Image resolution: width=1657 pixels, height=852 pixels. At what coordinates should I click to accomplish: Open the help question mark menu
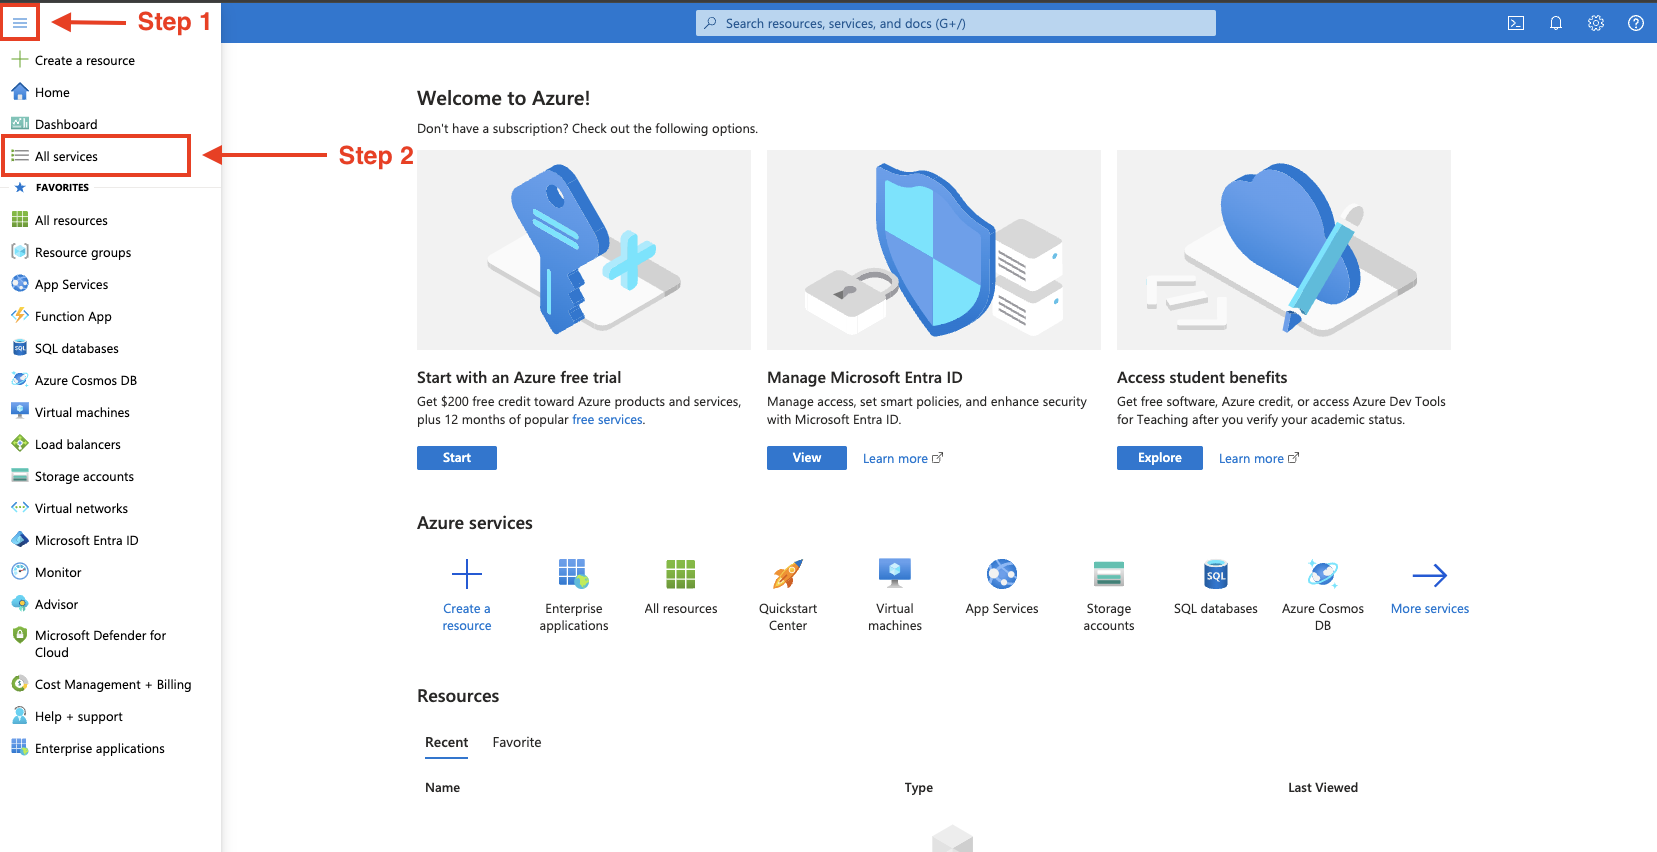tap(1636, 23)
